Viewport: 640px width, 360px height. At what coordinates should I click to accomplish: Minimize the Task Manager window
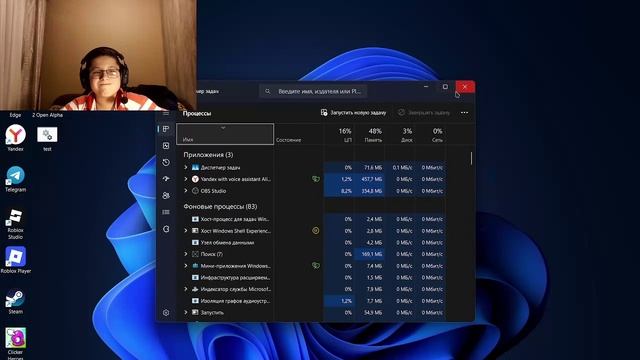coord(426,87)
